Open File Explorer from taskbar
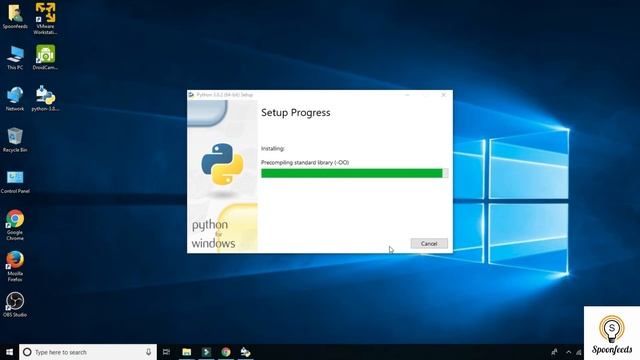640x360 pixels. point(187,352)
